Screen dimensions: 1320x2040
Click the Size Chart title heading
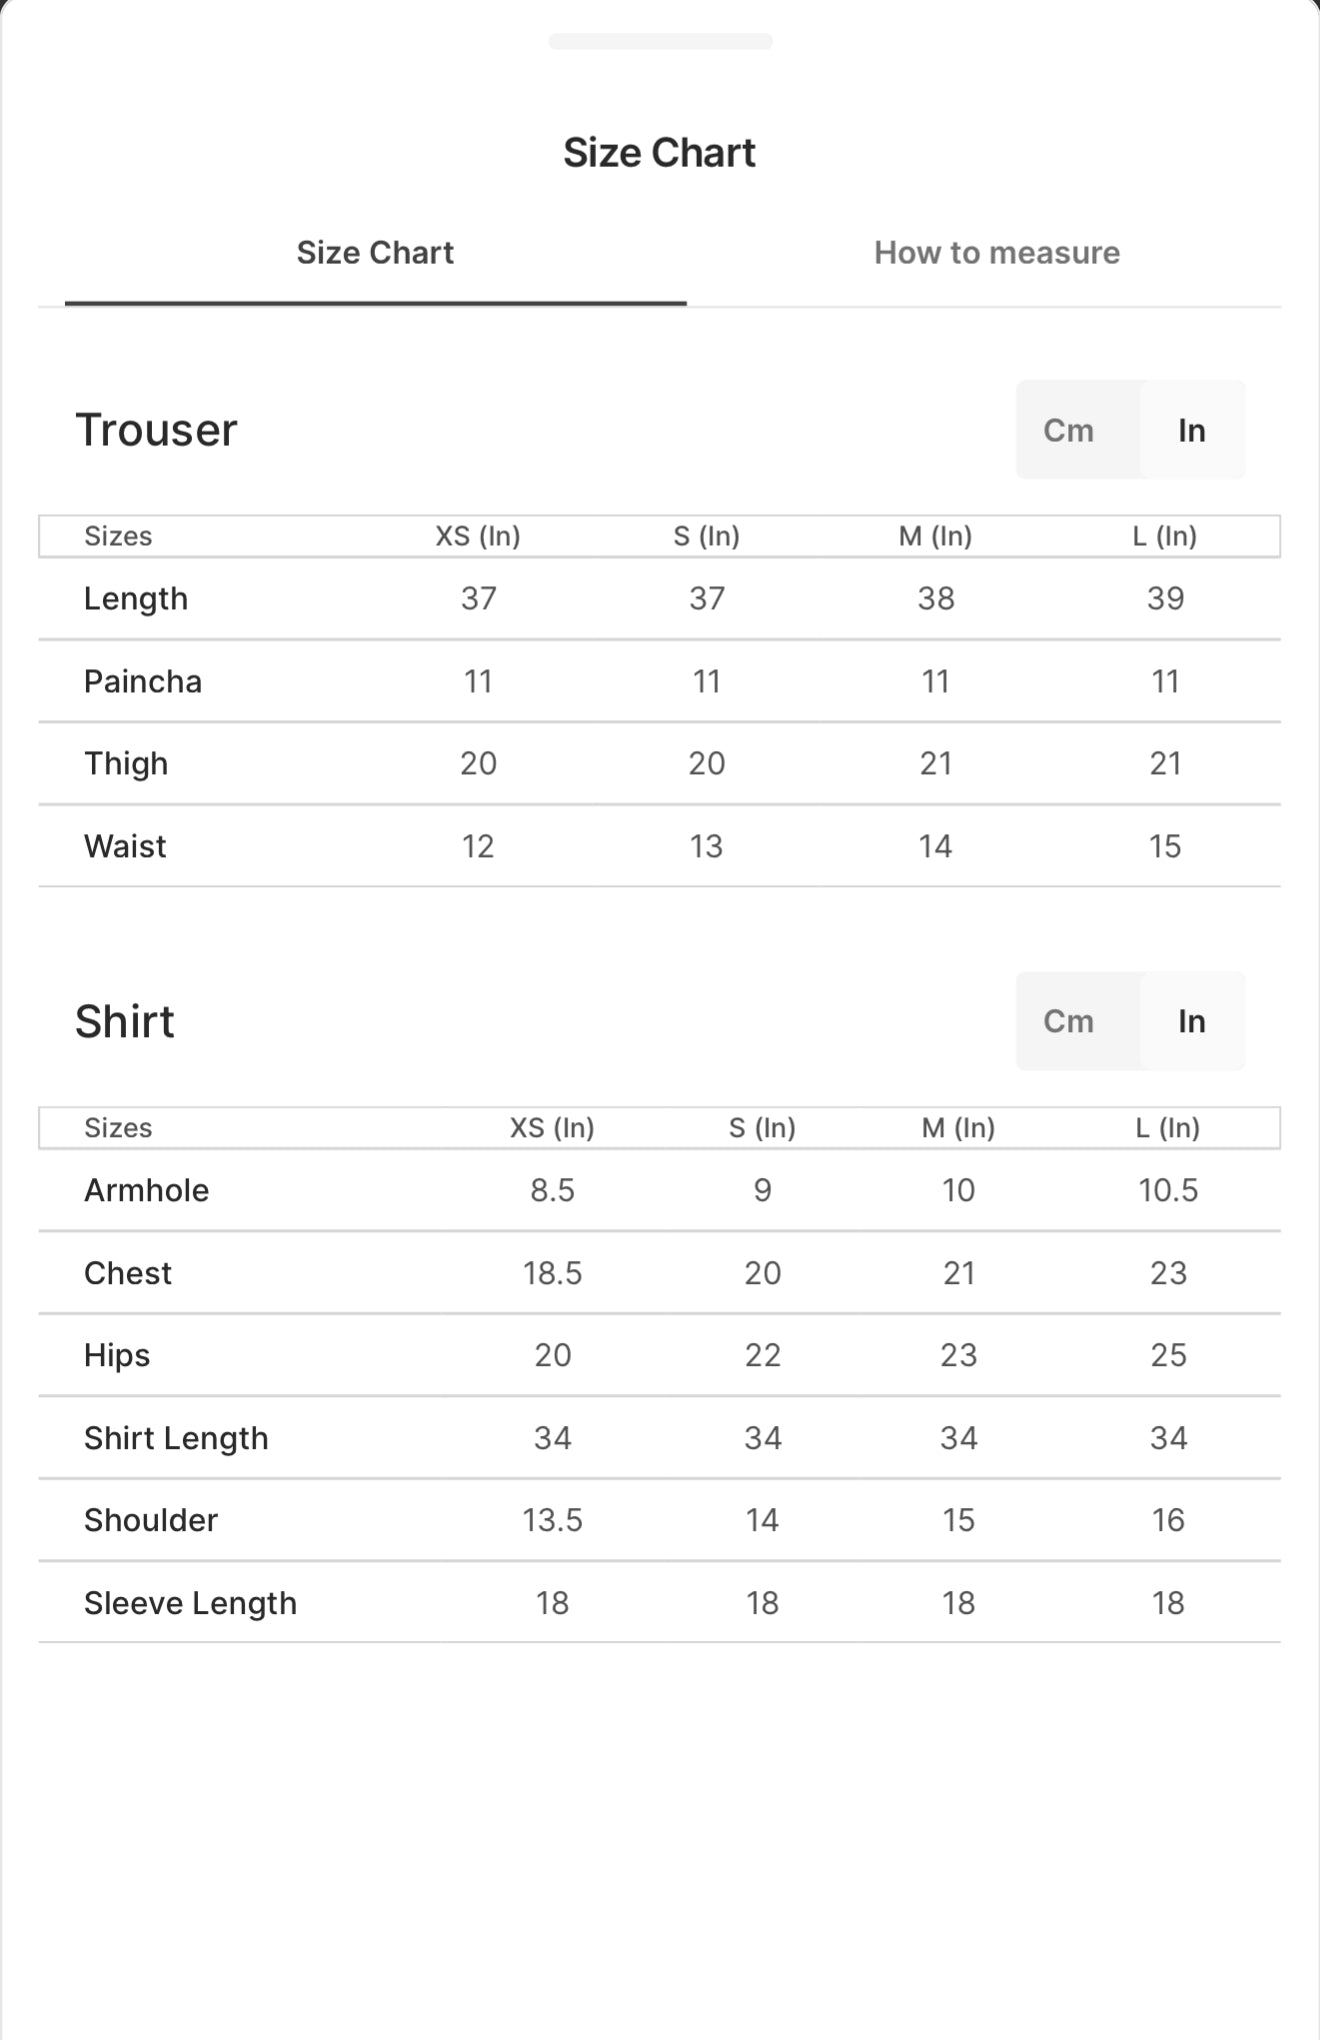pos(659,153)
